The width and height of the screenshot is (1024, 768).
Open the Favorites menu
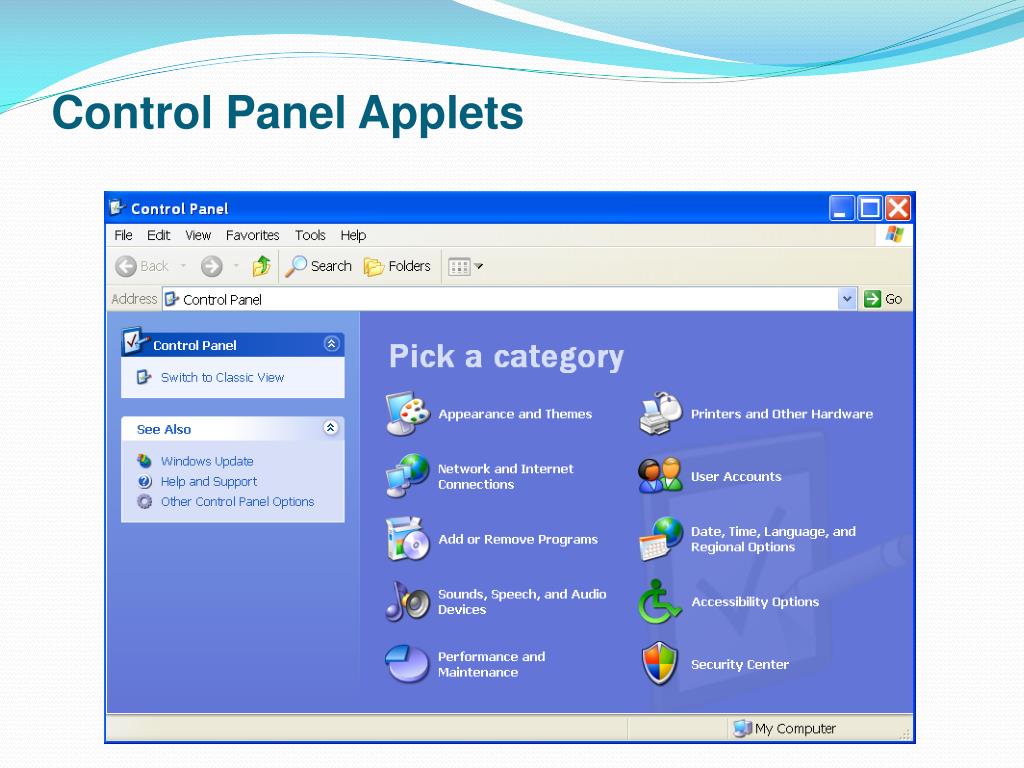tap(252, 235)
